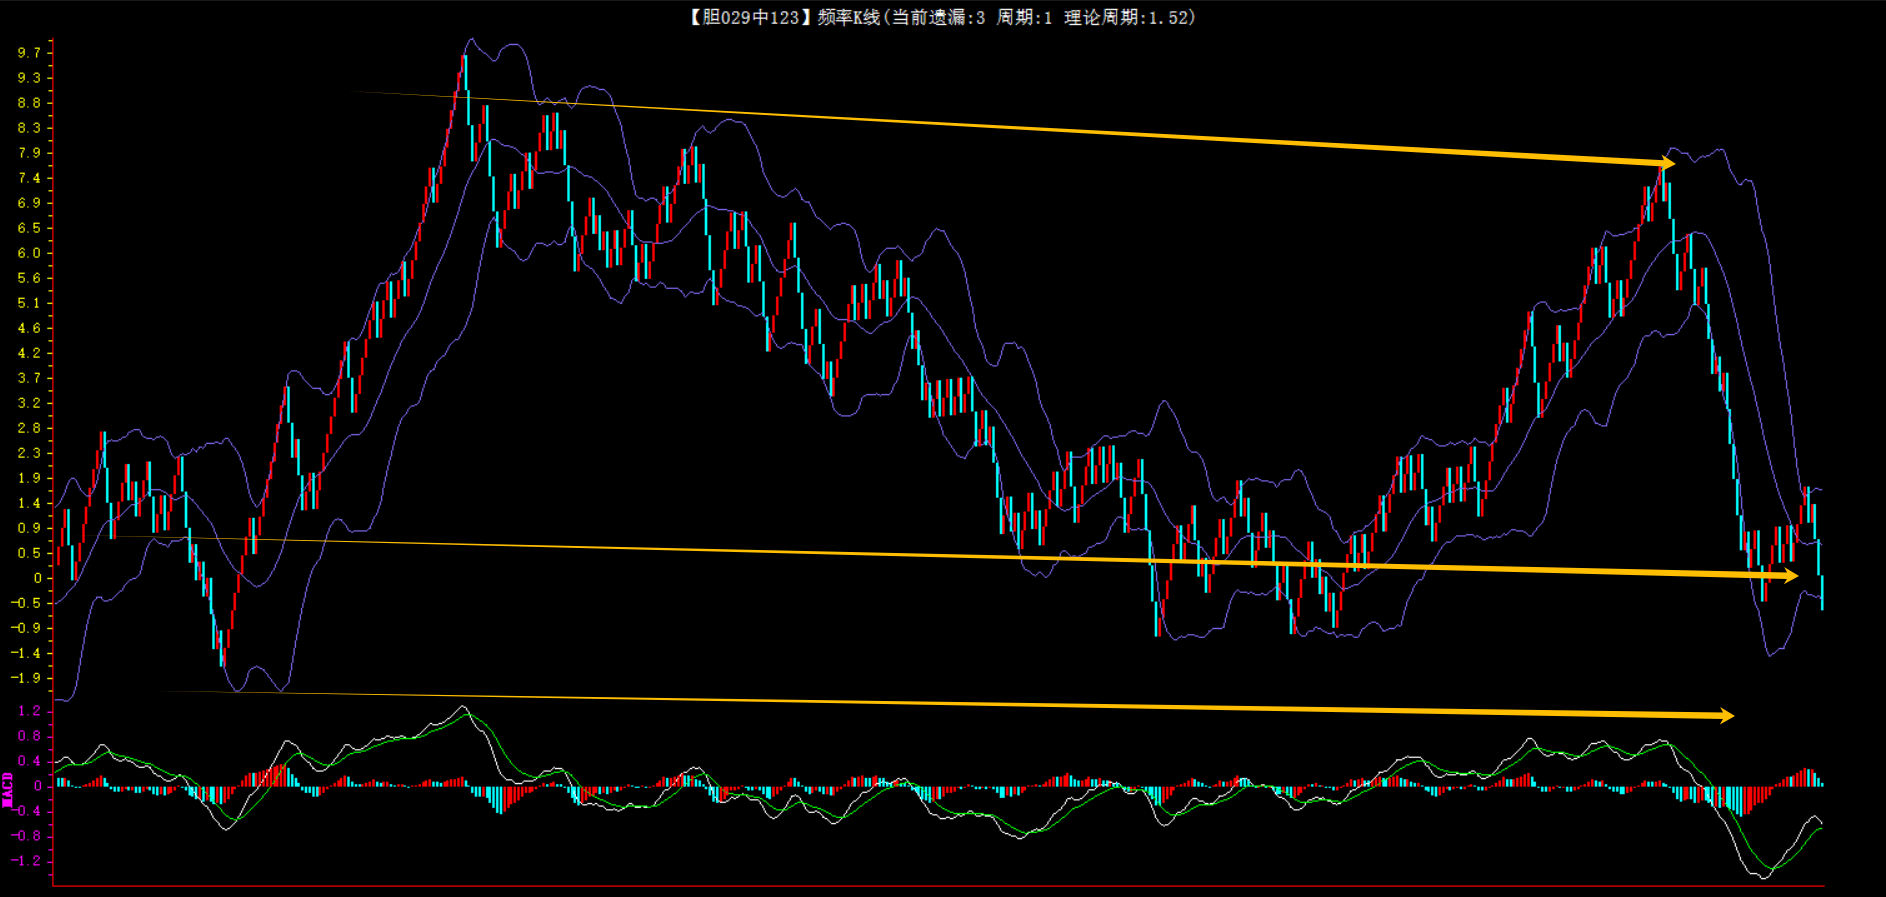
Task: Click the 7.4 y-axis label
Action: [x=29, y=178]
